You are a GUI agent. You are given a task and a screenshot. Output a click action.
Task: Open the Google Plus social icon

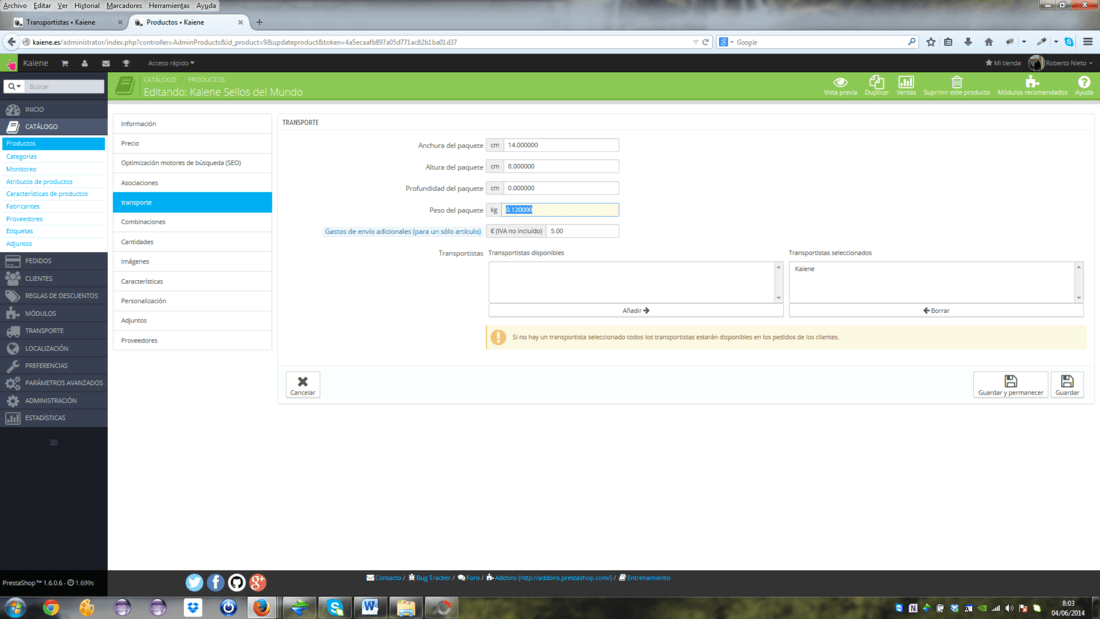[257, 582]
